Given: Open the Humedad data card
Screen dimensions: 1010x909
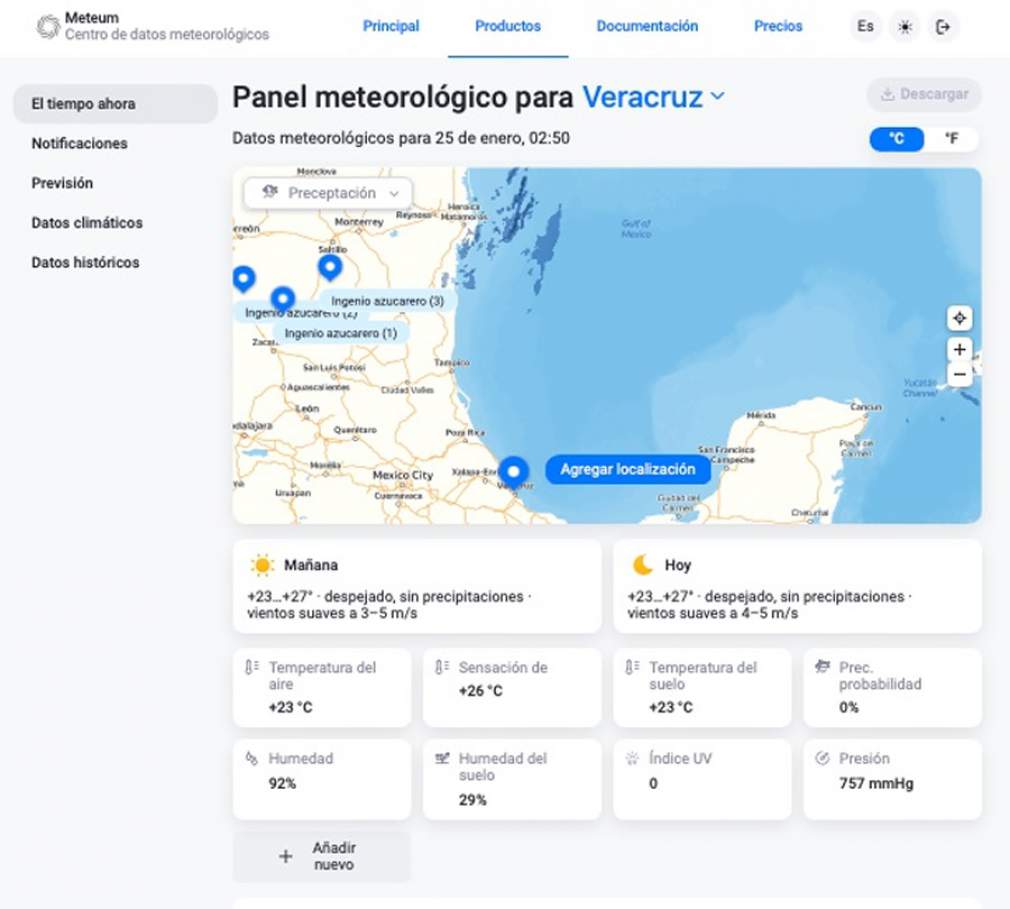Looking at the screenshot, I should tap(321, 779).
